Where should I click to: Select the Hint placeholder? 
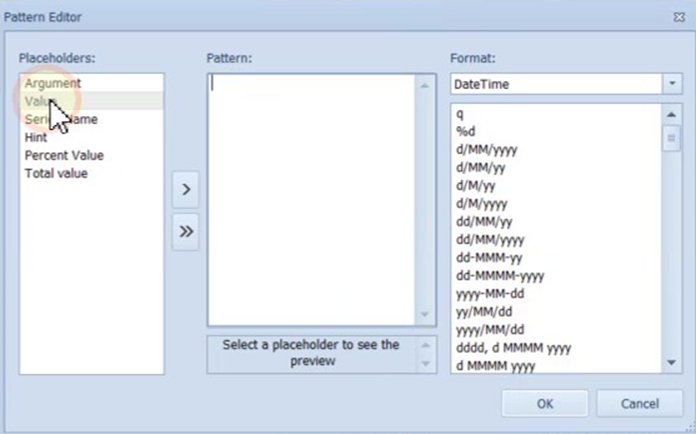36,137
